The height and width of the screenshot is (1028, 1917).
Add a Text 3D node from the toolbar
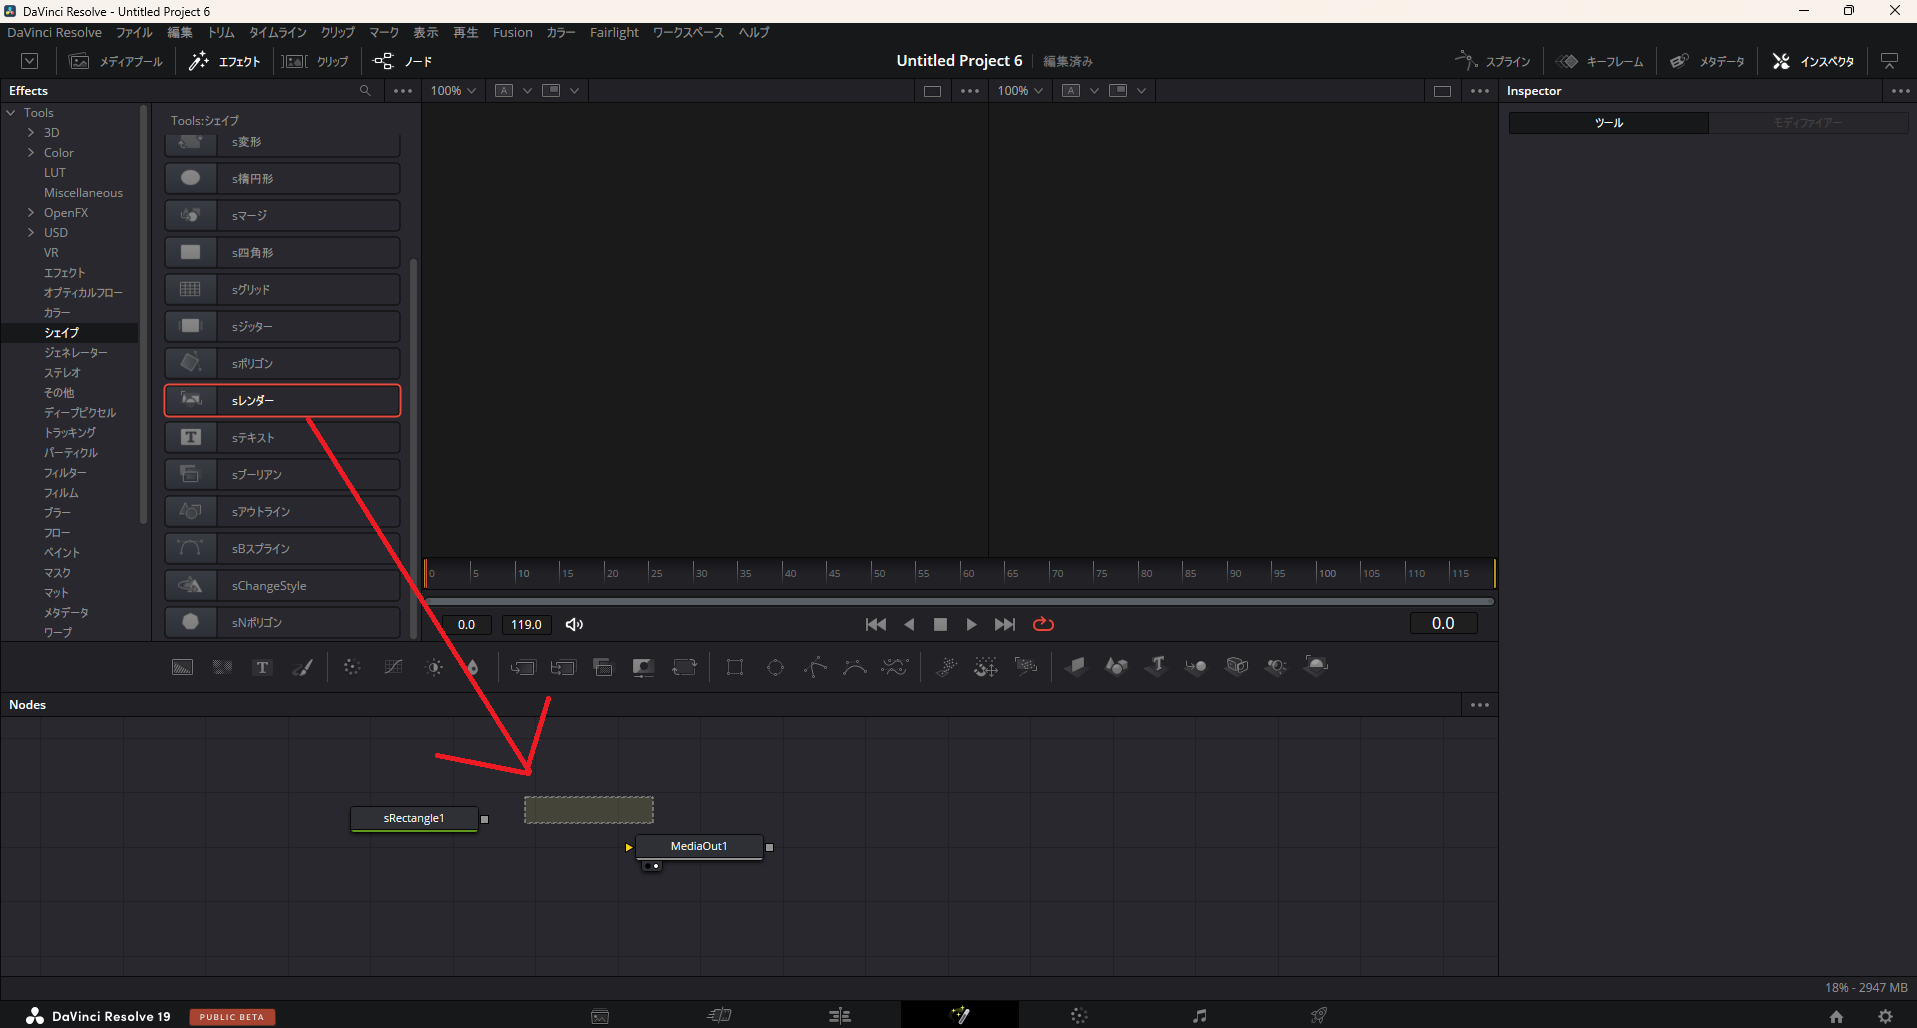pyautogui.click(x=1157, y=666)
